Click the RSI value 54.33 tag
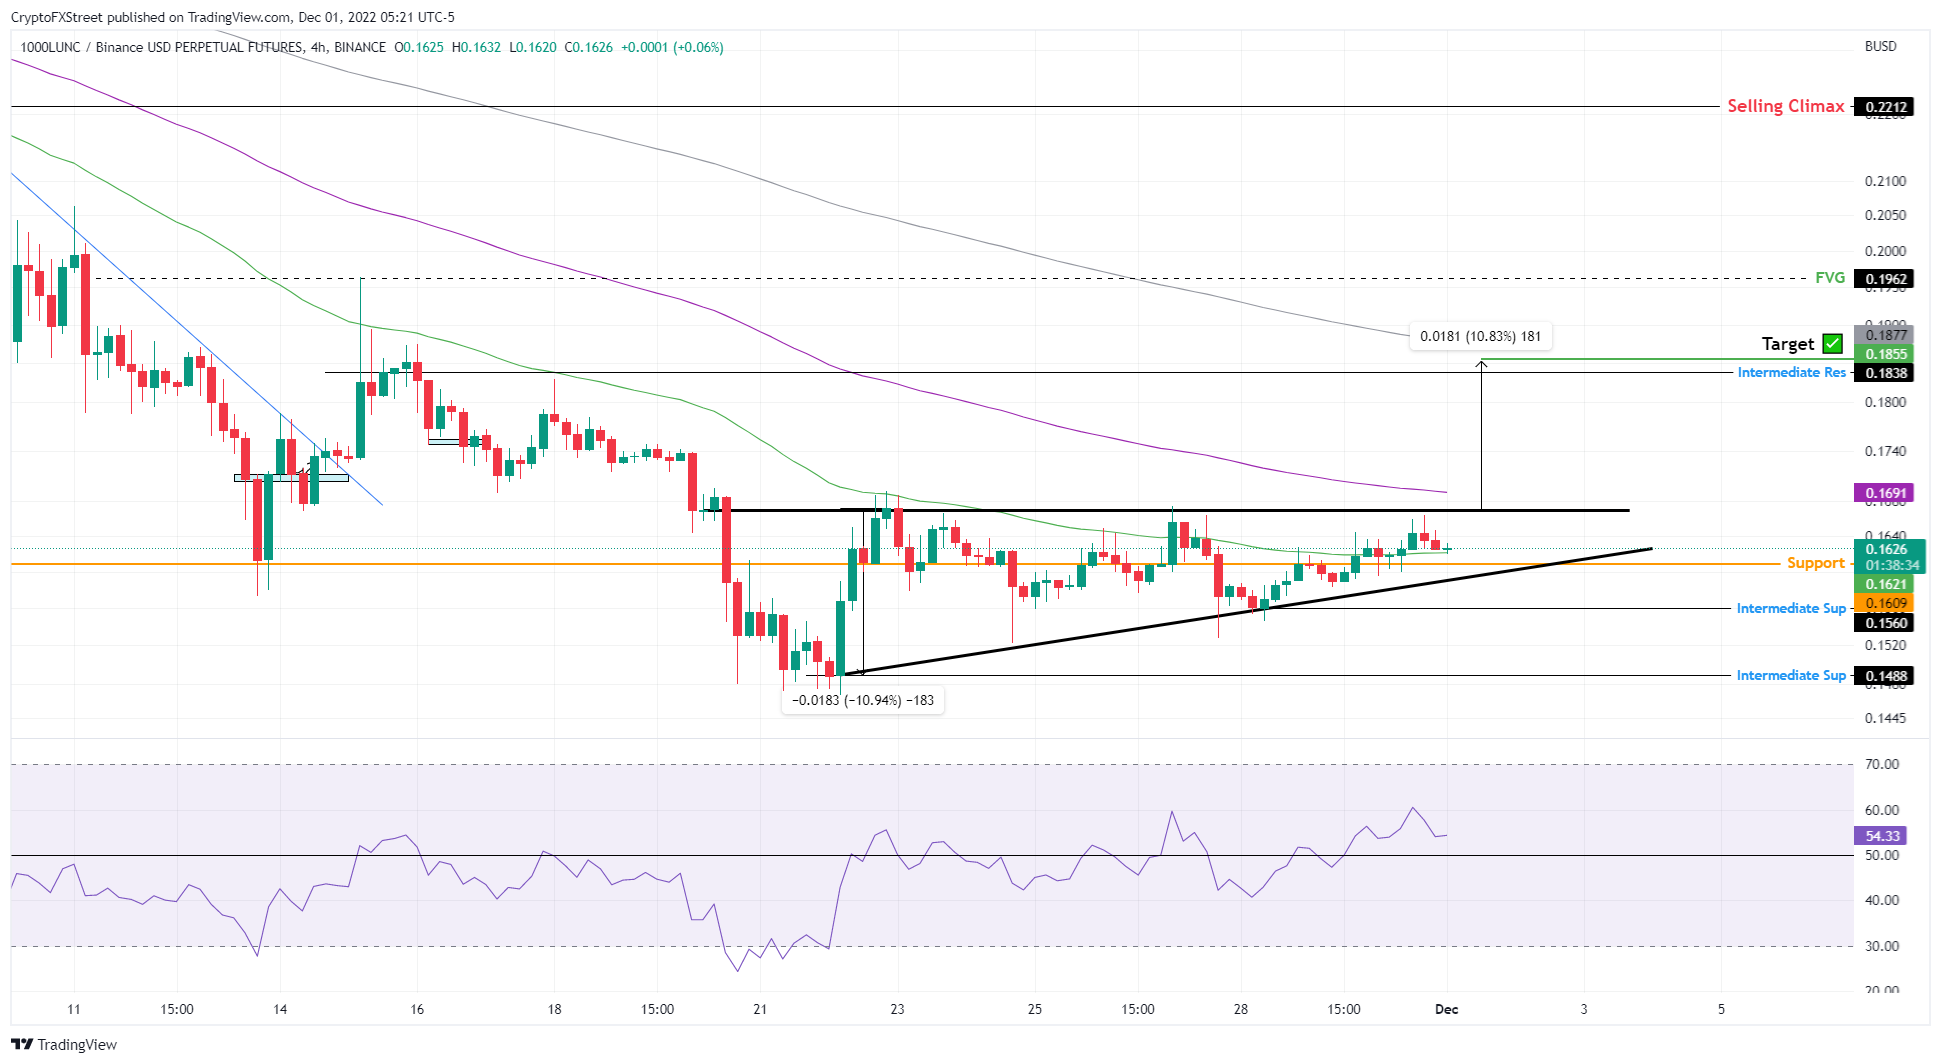 1880,836
